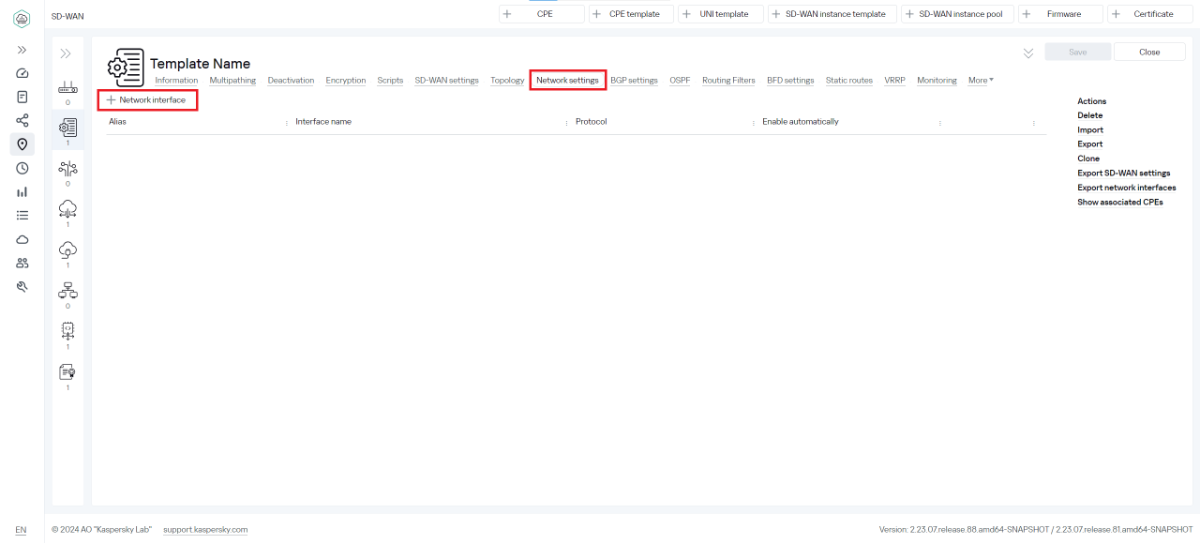This screenshot has width=1200, height=544.
Task: Create a new CPE from top bar
Action: pos(541,14)
